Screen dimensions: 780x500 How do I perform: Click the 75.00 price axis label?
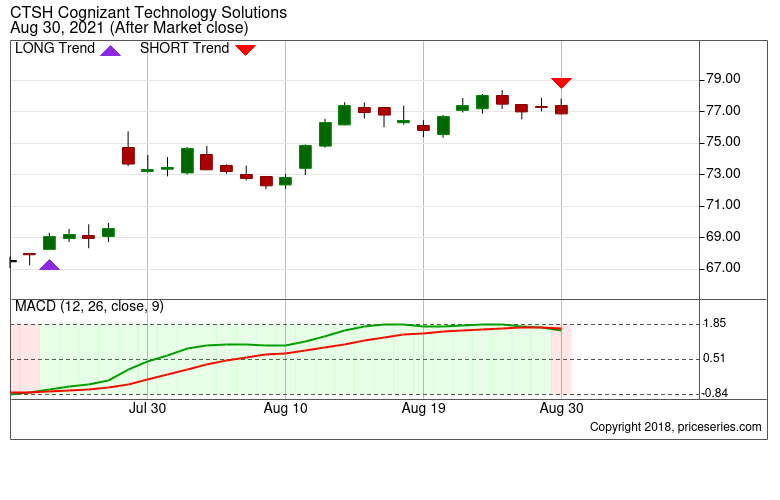[723, 142]
